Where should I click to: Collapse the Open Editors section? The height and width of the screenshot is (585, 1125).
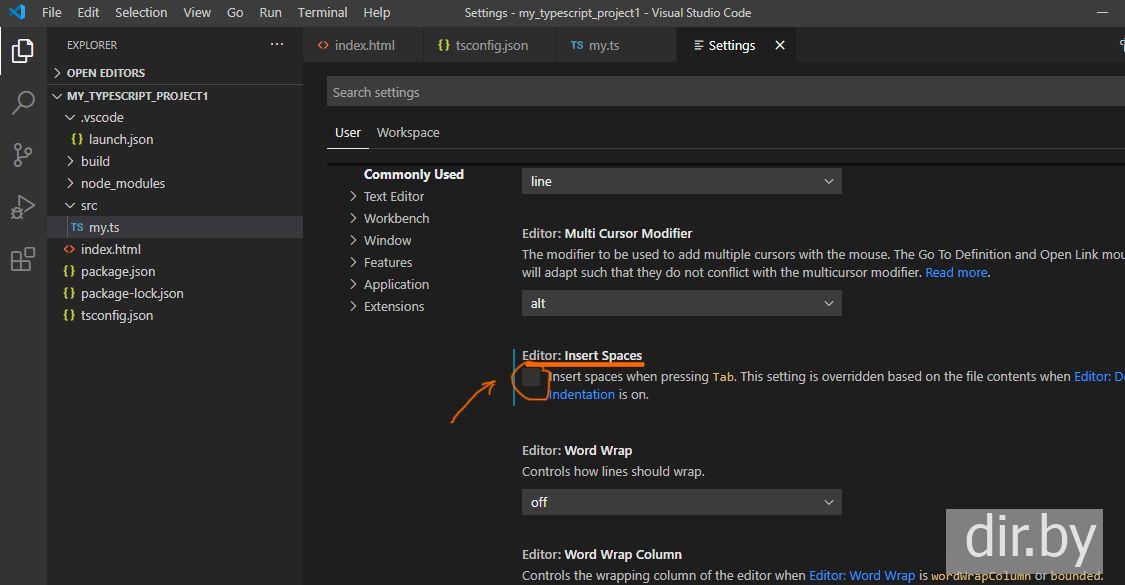pos(105,73)
